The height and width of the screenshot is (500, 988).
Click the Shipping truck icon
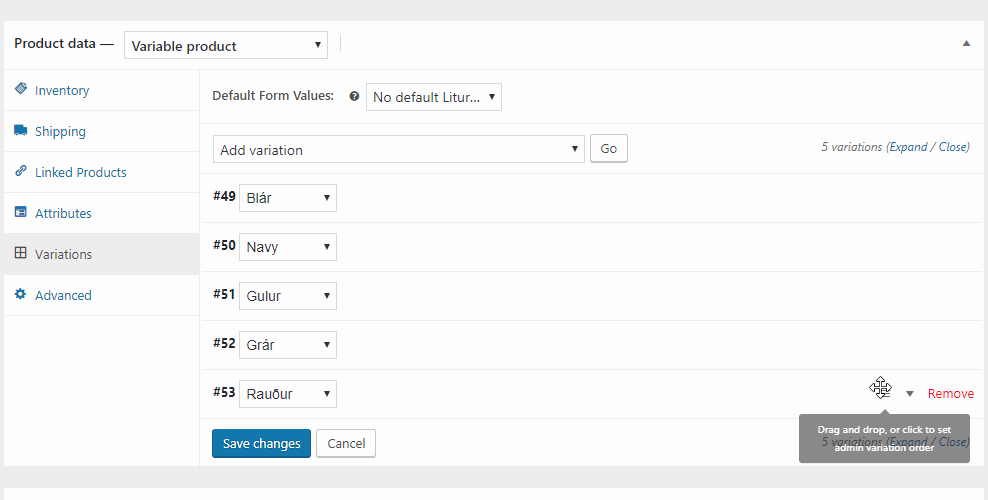point(21,130)
